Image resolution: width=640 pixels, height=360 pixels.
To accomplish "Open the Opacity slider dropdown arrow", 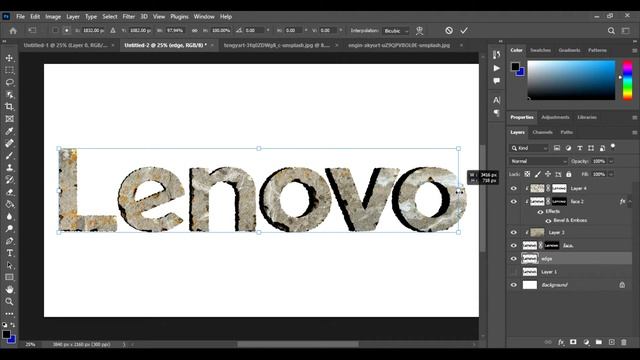I will point(611,162).
